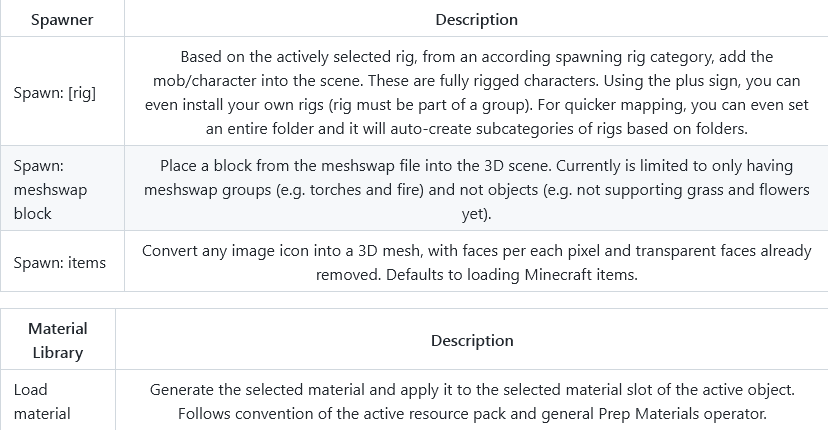The image size is (828, 430).
Task: Select the Spawn: items cell
Action: pyautogui.click(x=62, y=261)
